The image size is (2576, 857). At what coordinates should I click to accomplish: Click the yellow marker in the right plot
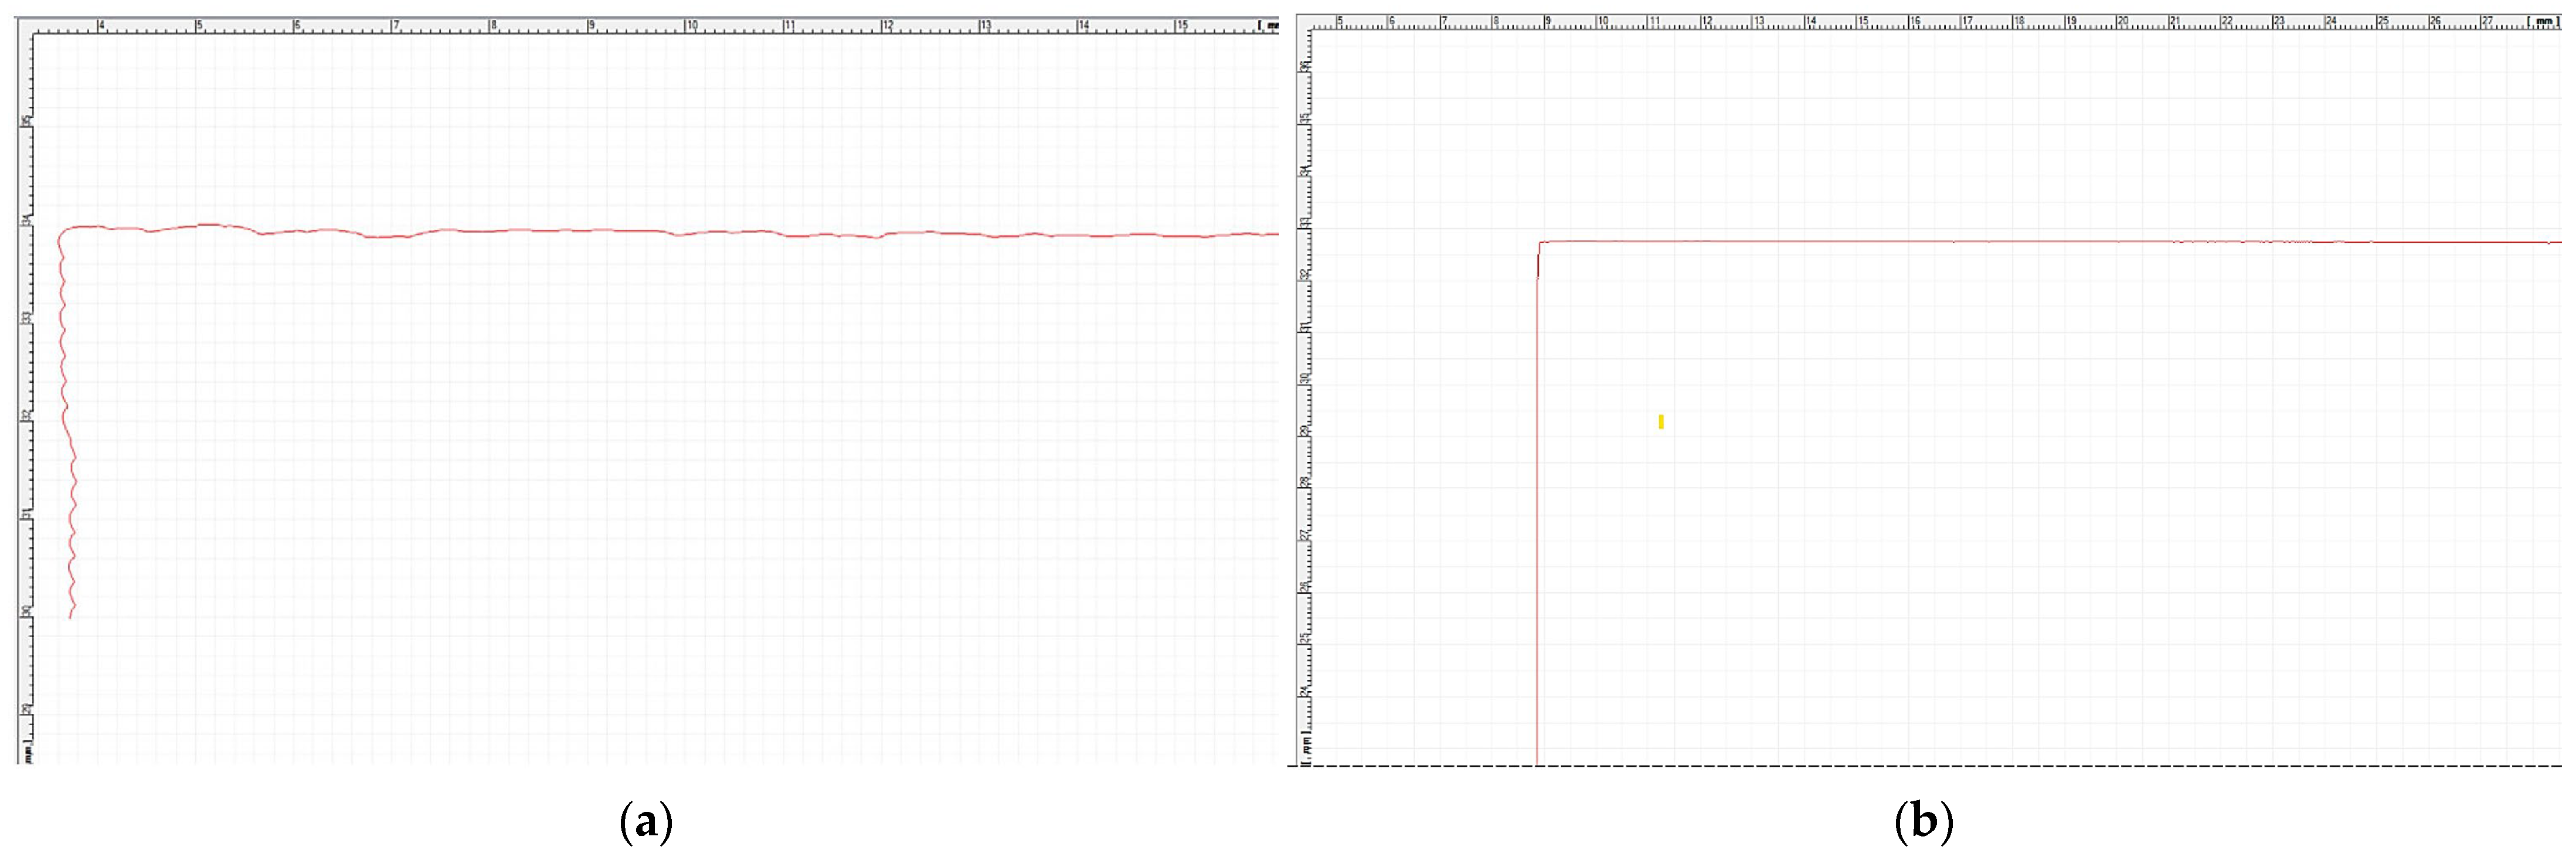[x=1661, y=422]
